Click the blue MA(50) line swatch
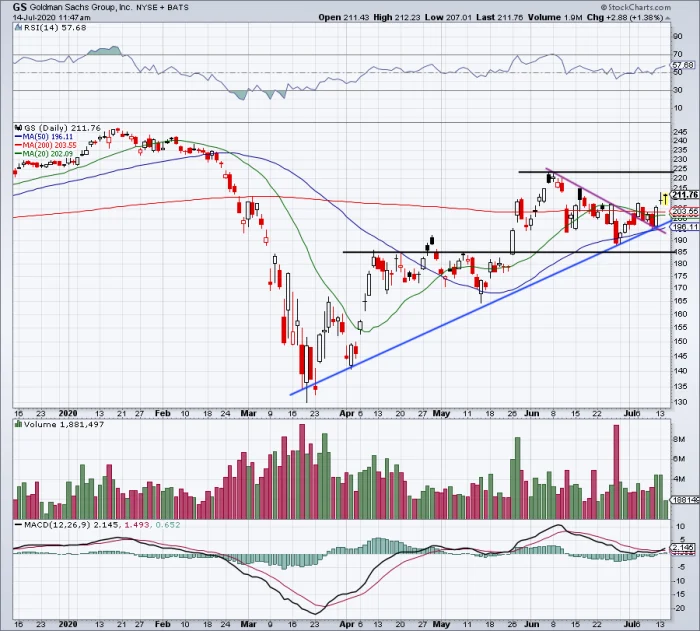Screen dimensions: 700x631 [19, 137]
